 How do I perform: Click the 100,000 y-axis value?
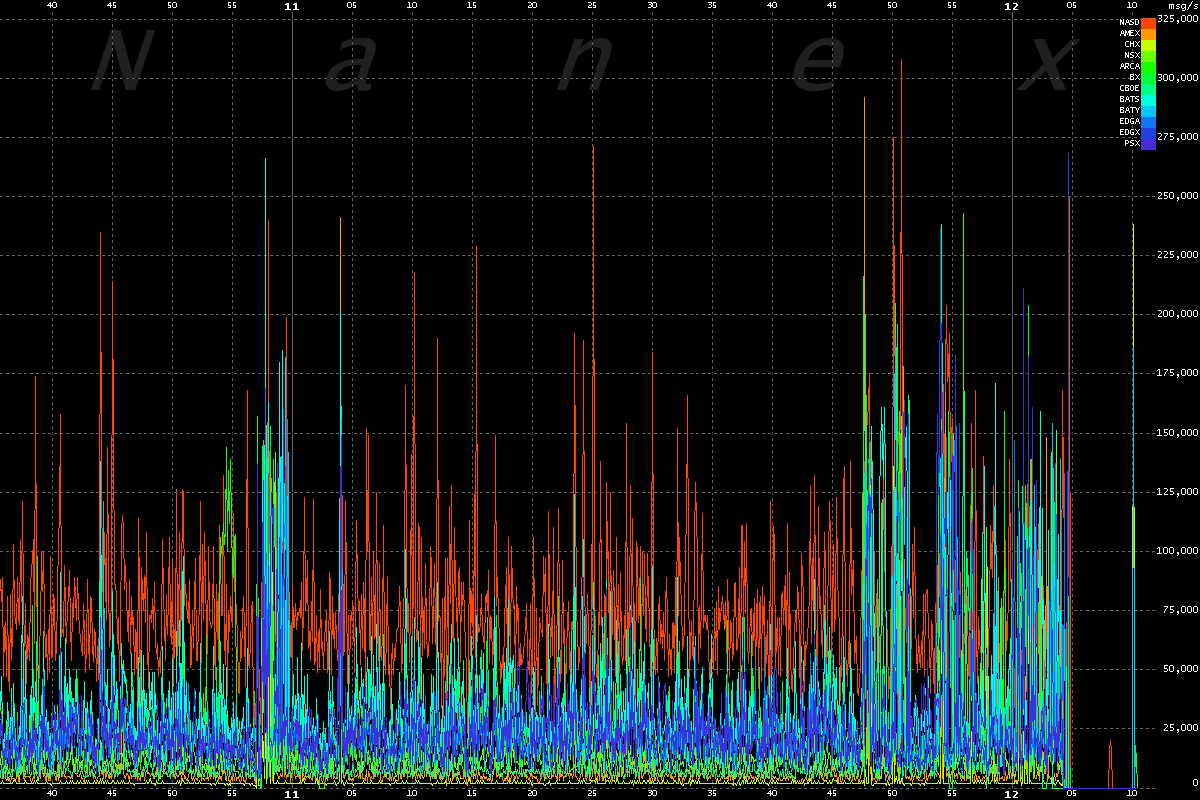pyautogui.click(x=1177, y=551)
